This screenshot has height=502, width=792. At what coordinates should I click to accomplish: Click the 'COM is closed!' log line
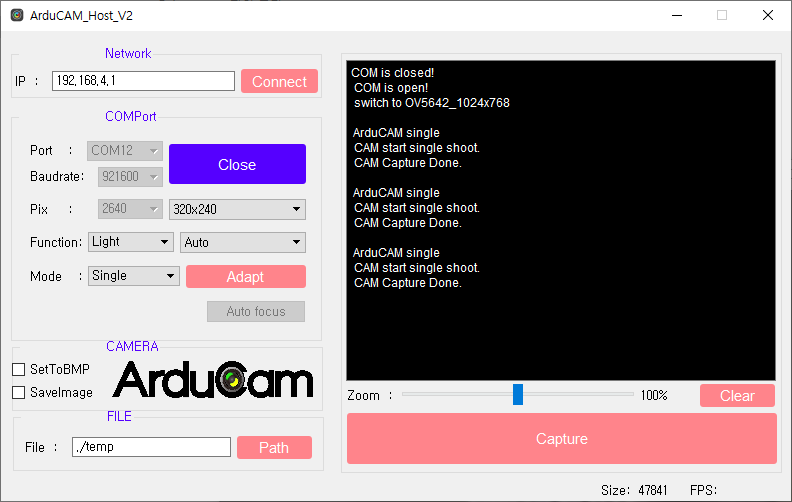tap(392, 73)
